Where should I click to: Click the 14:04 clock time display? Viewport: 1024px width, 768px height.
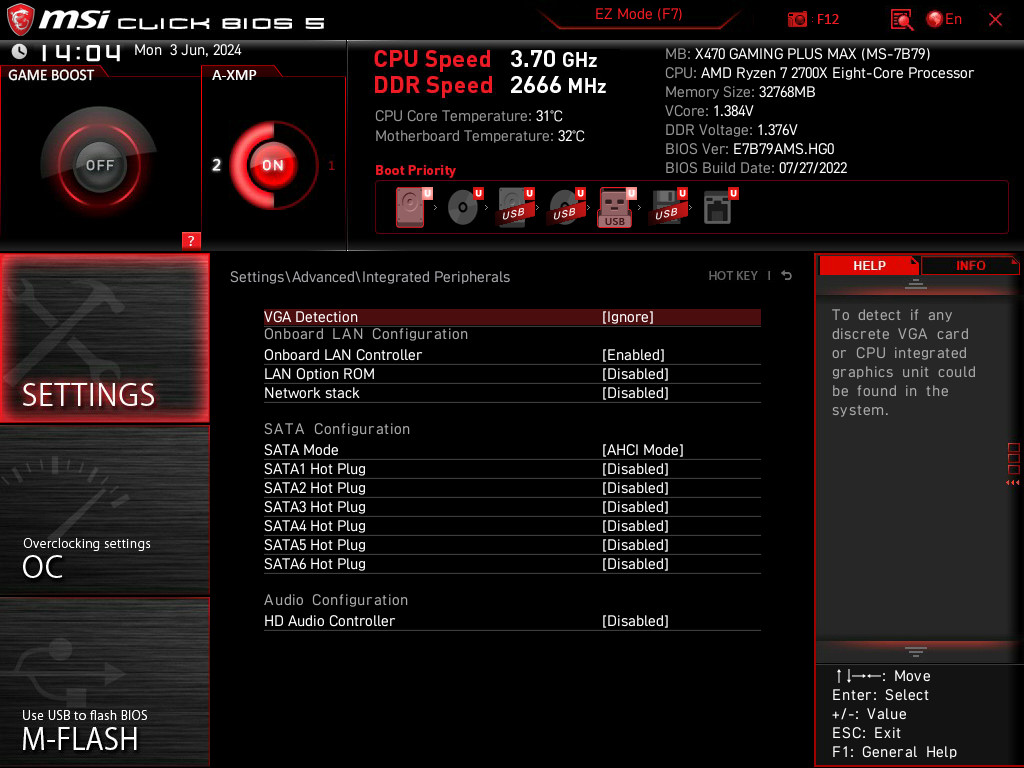tap(80, 52)
